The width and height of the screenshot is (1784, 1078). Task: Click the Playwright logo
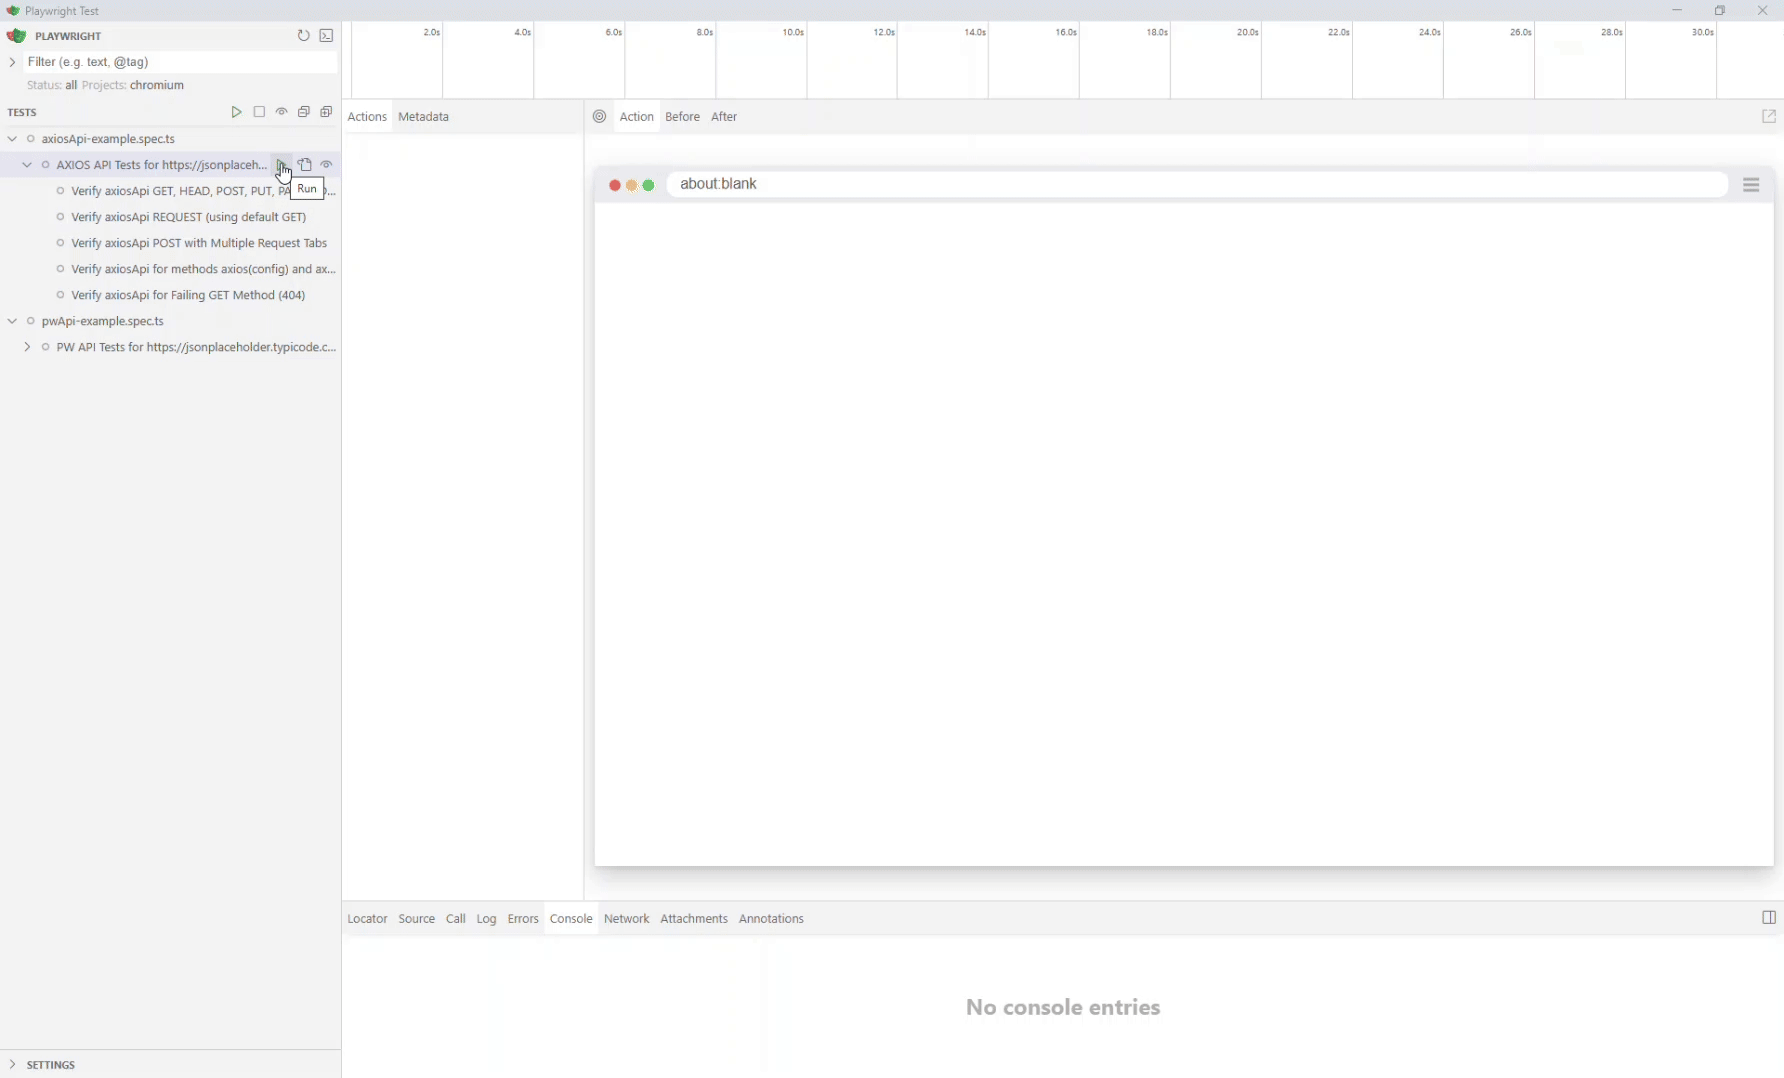16,36
